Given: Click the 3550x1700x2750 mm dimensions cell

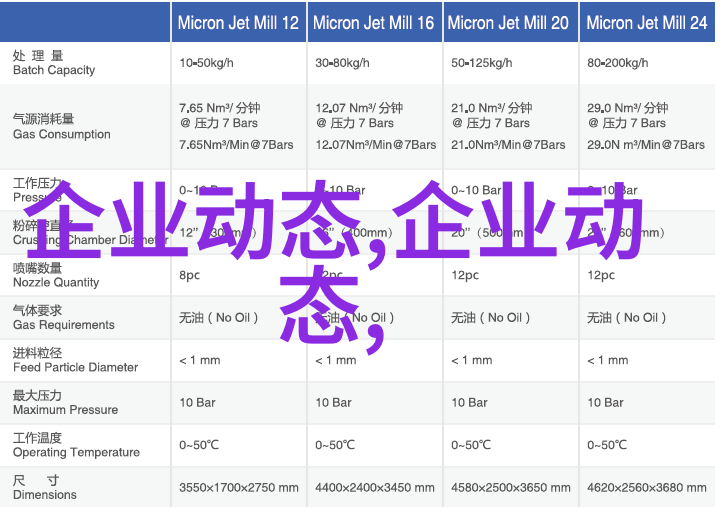Looking at the screenshot, I should point(239,487).
